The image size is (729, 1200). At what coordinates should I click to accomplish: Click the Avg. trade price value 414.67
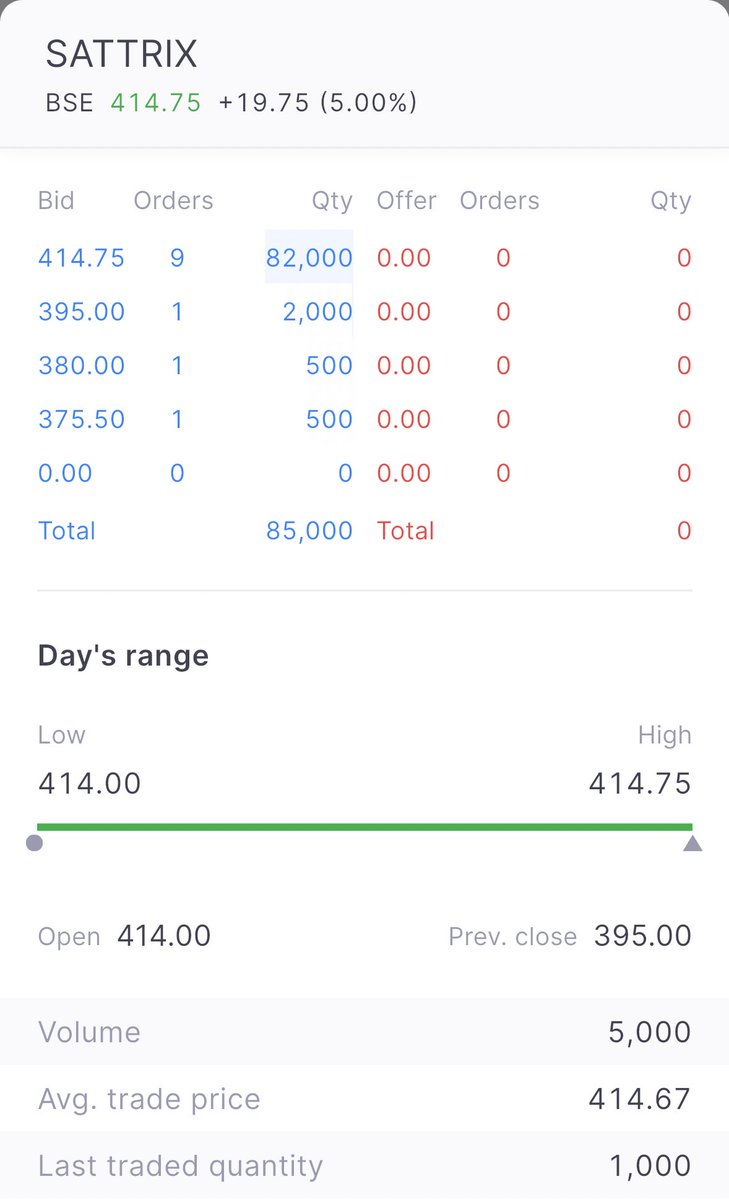(640, 1099)
